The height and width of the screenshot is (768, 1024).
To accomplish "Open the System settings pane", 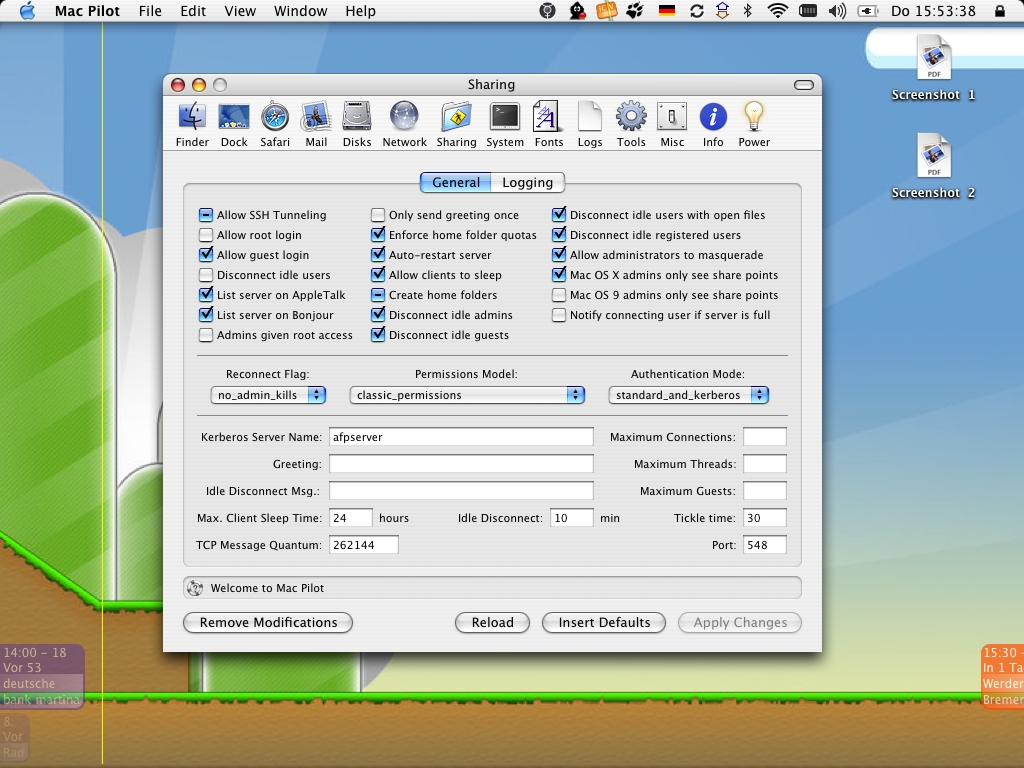I will tap(505, 125).
